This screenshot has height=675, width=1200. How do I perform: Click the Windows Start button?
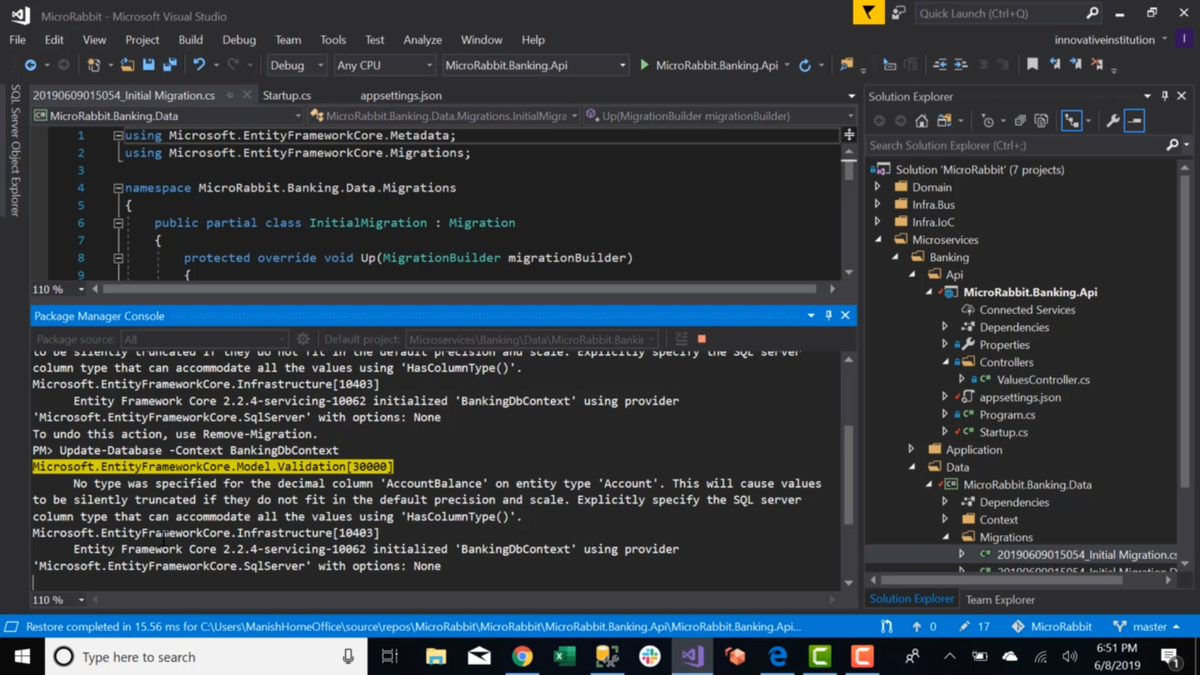(22, 656)
